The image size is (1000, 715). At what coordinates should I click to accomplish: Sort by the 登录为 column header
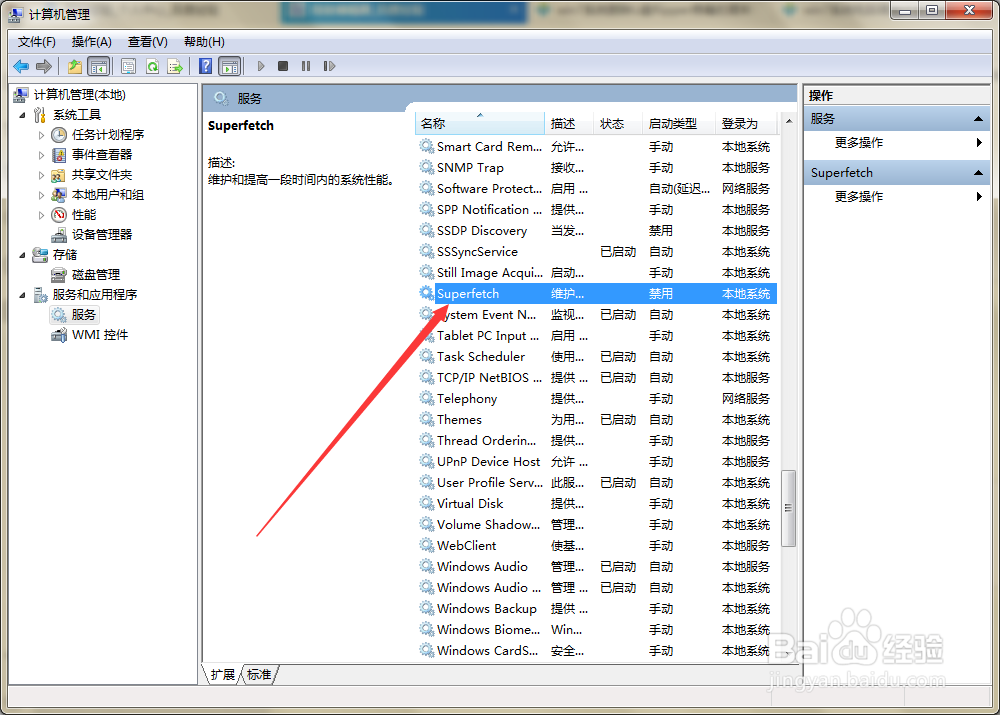(x=746, y=123)
